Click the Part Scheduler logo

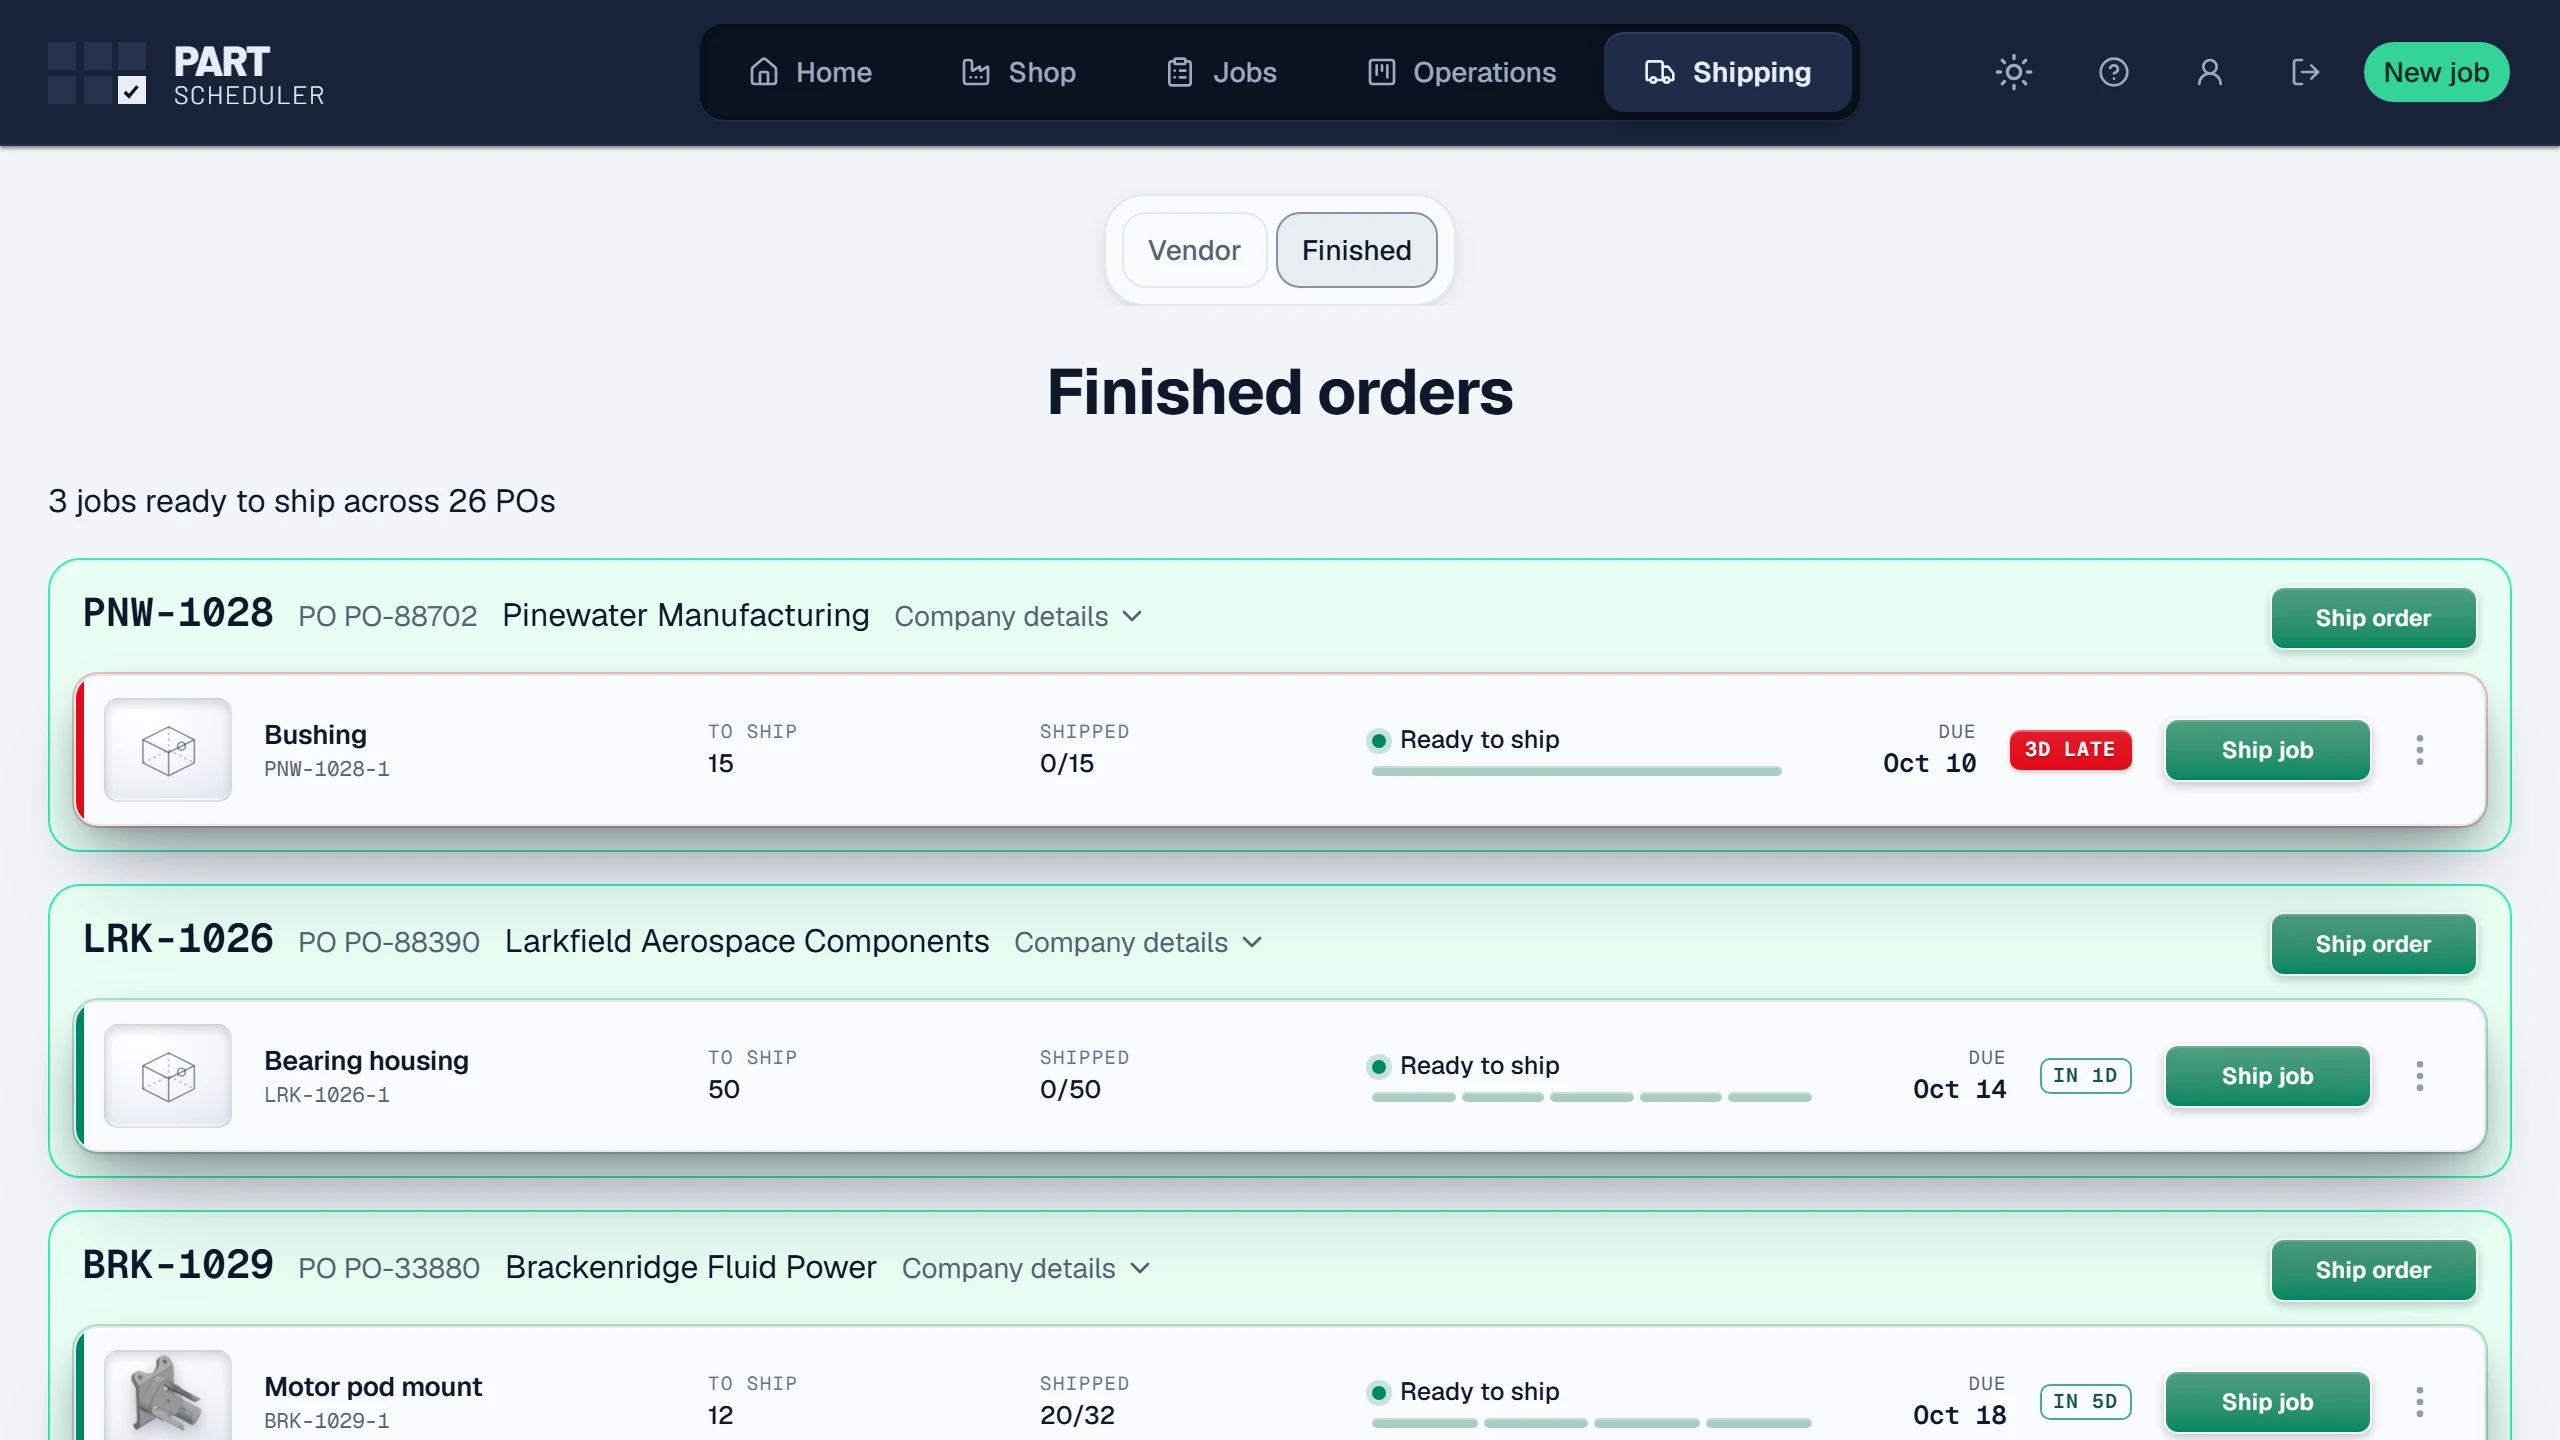186,73
